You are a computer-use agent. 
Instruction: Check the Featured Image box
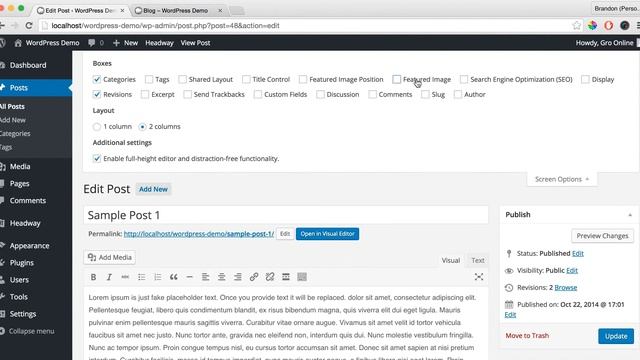click(x=397, y=79)
